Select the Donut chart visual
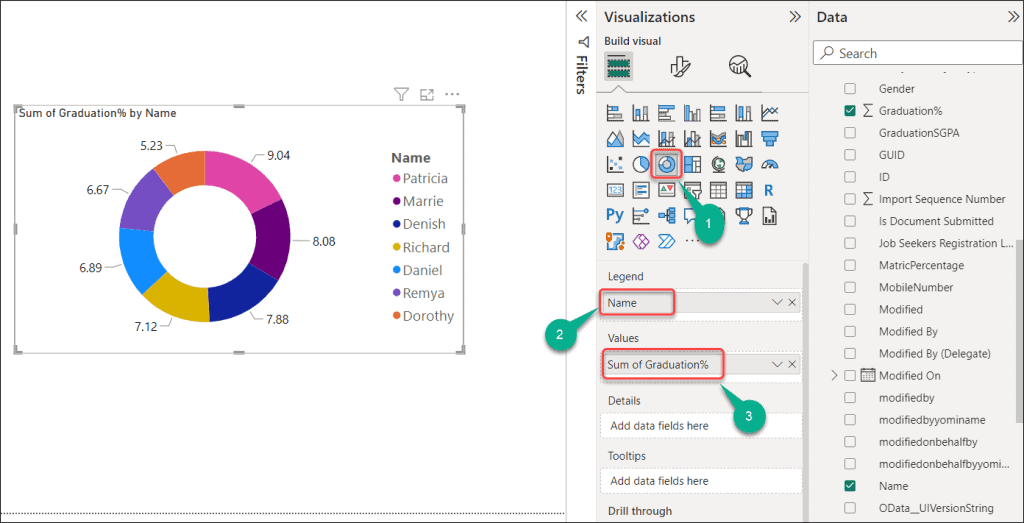 coord(667,164)
